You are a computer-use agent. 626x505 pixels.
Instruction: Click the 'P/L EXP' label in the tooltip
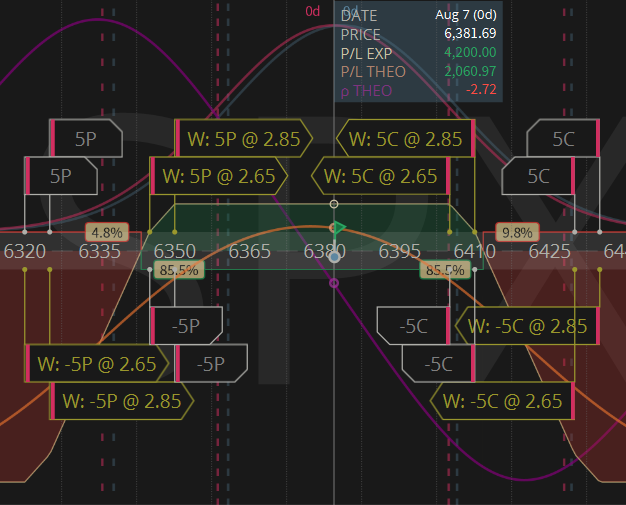366,53
